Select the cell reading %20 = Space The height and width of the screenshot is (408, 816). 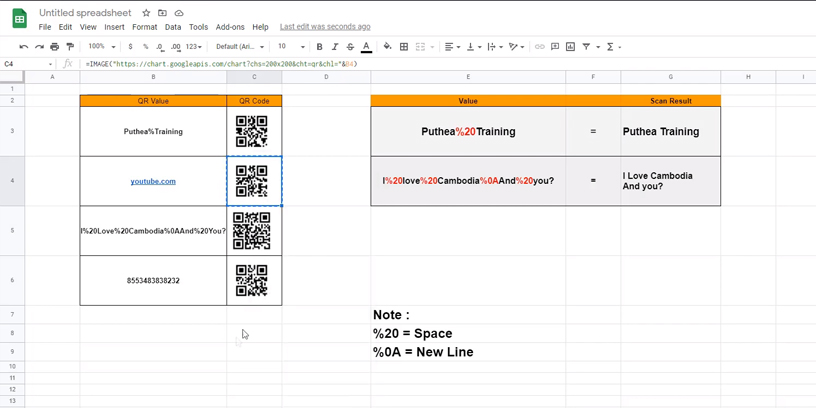(468, 334)
